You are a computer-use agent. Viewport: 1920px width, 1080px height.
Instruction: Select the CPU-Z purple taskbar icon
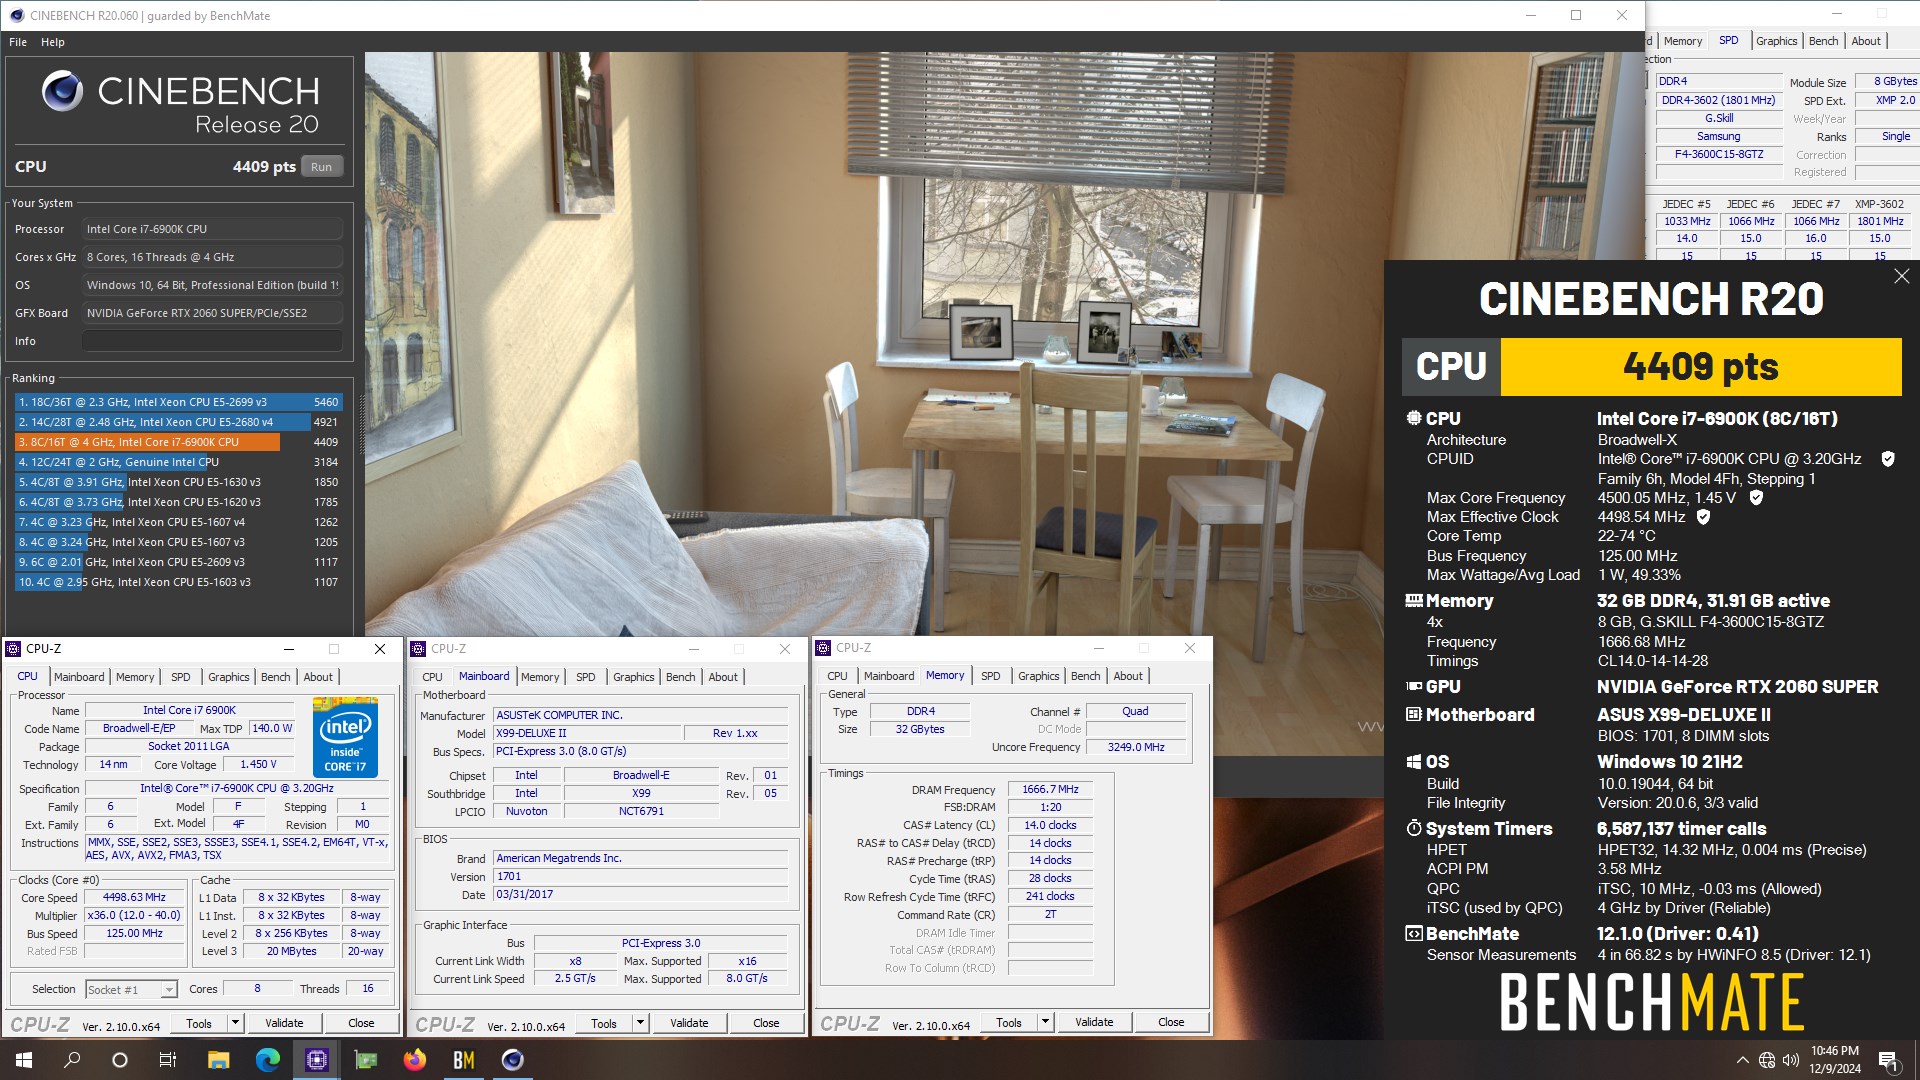(x=316, y=1060)
